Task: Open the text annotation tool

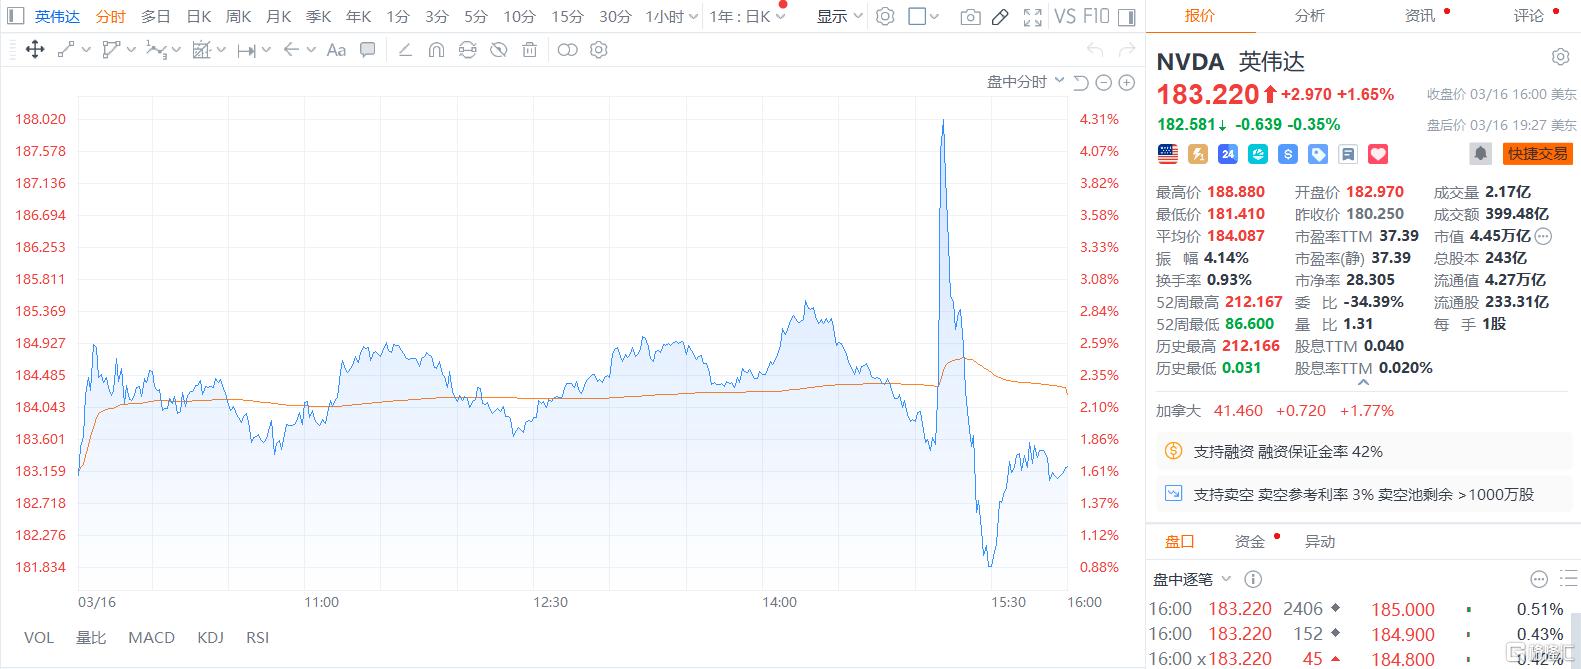Action: 336,50
